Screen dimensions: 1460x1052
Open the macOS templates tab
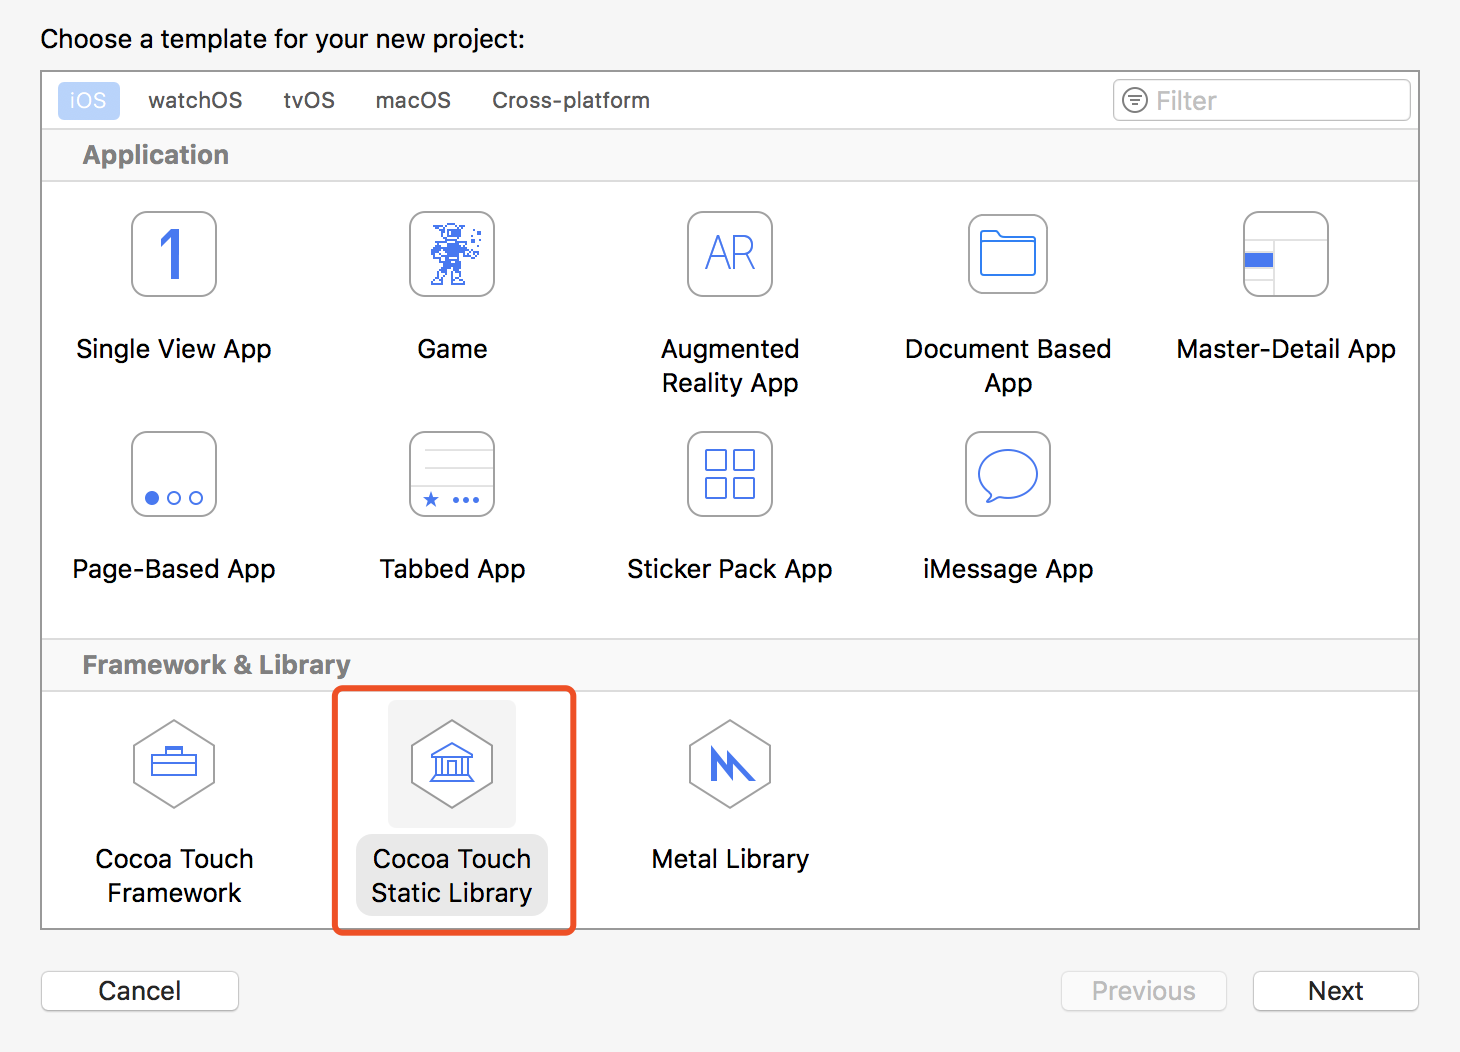413,100
